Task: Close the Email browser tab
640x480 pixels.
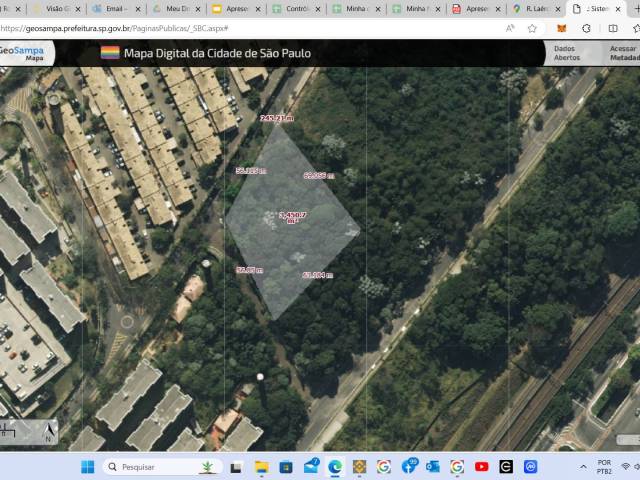Action: 138,9
